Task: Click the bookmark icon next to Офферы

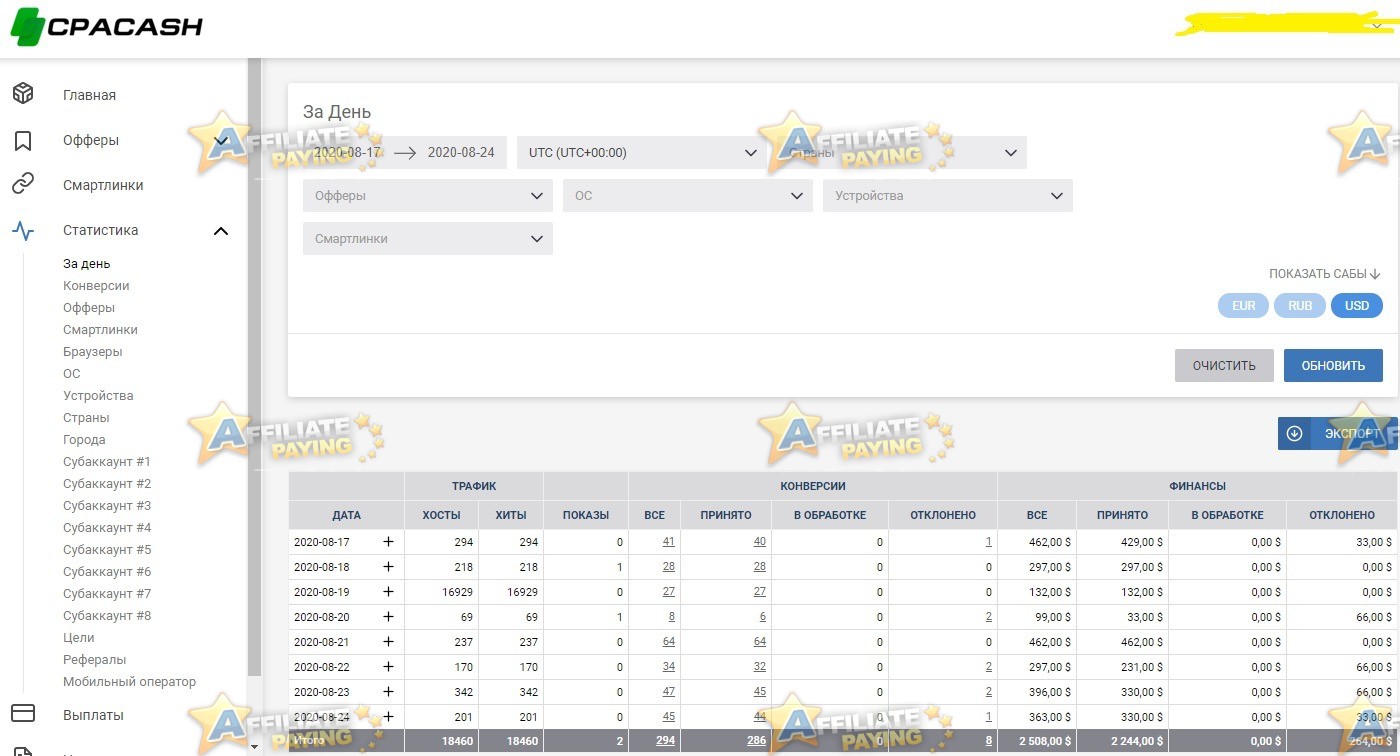Action: (23, 140)
